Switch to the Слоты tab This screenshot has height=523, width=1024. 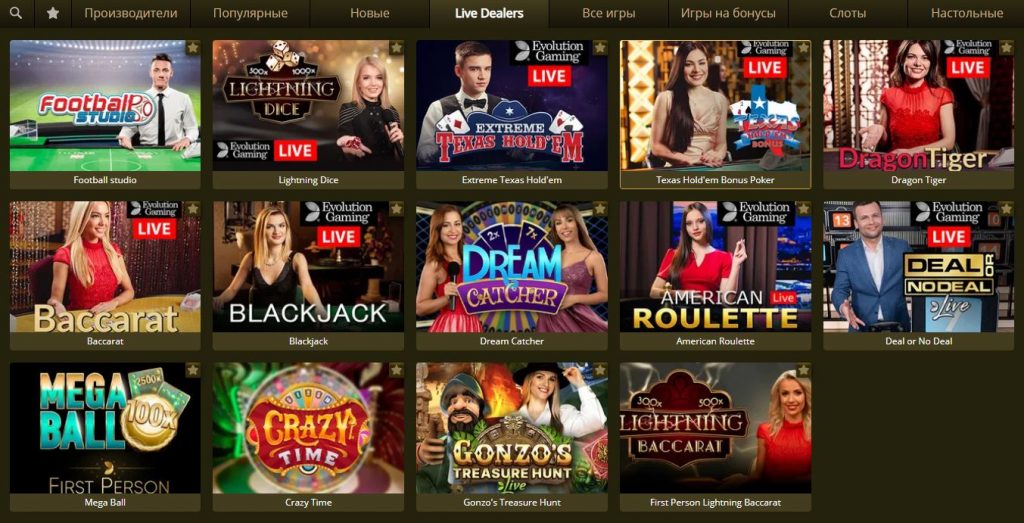point(848,13)
